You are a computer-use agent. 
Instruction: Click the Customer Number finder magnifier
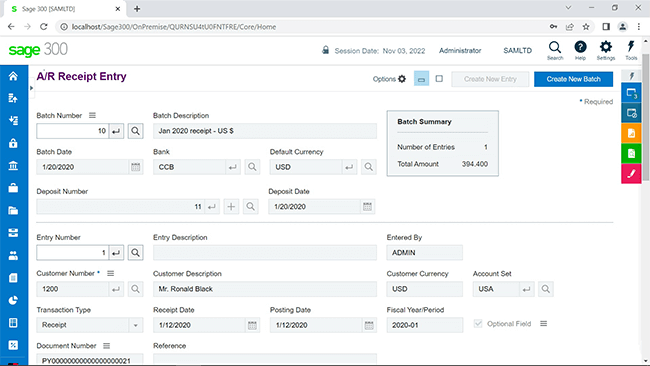[x=136, y=289]
